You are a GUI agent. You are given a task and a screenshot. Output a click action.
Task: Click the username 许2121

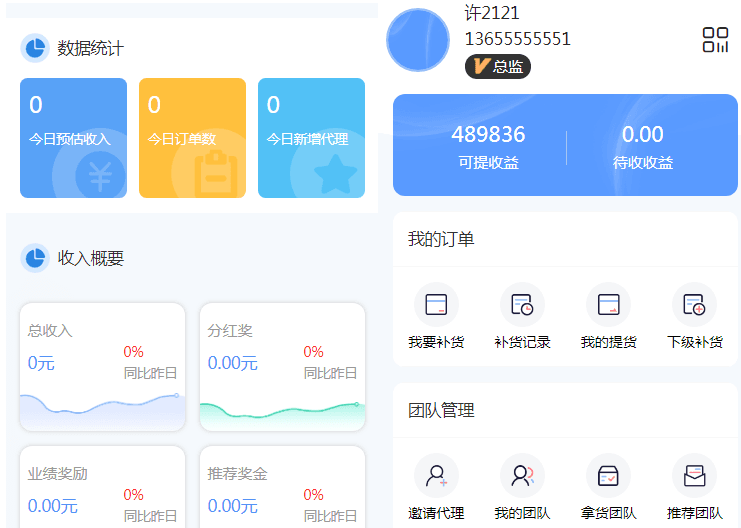point(491,13)
